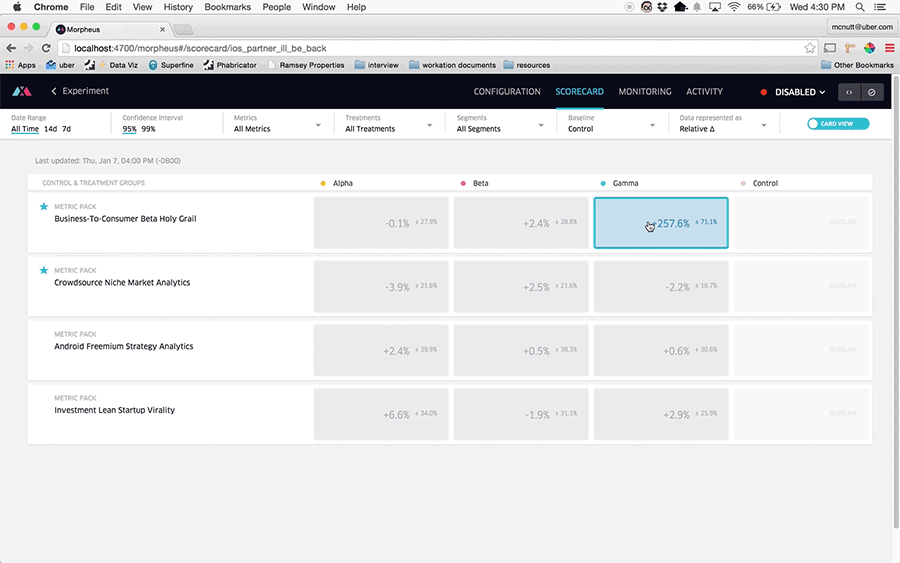The height and width of the screenshot is (563, 900).
Task: Click star icon for Crowdsource Niche Market Analytics
Action: [x=43, y=271]
